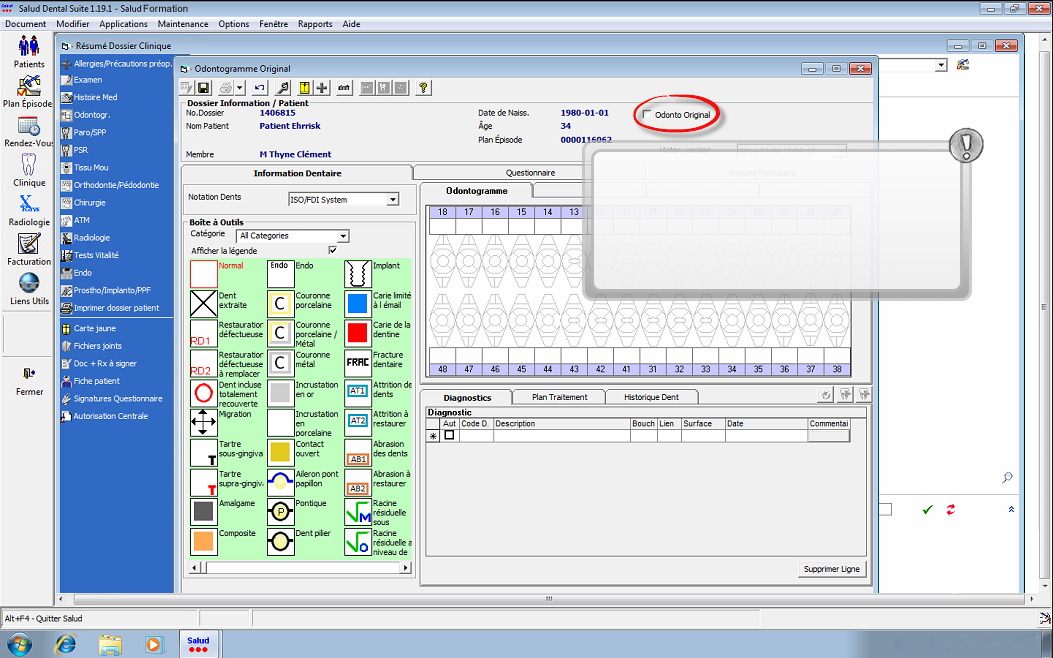
Task: Save the odontogramme with floppy icon
Action: click(204, 88)
